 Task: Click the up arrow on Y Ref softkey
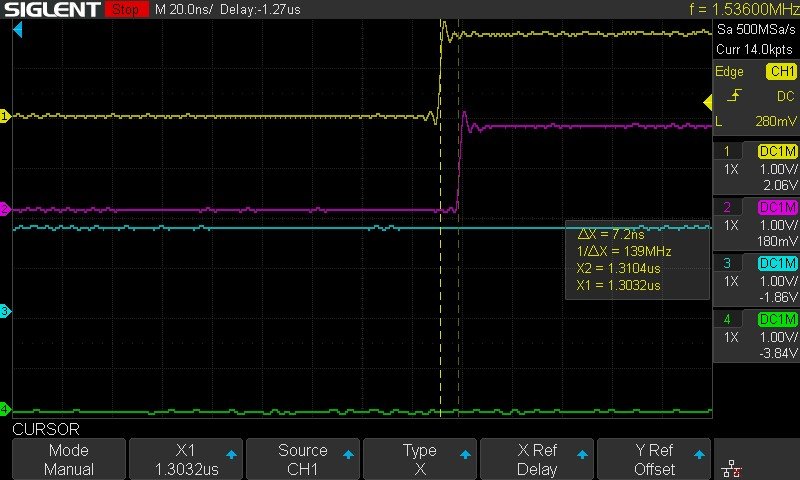coord(699,454)
